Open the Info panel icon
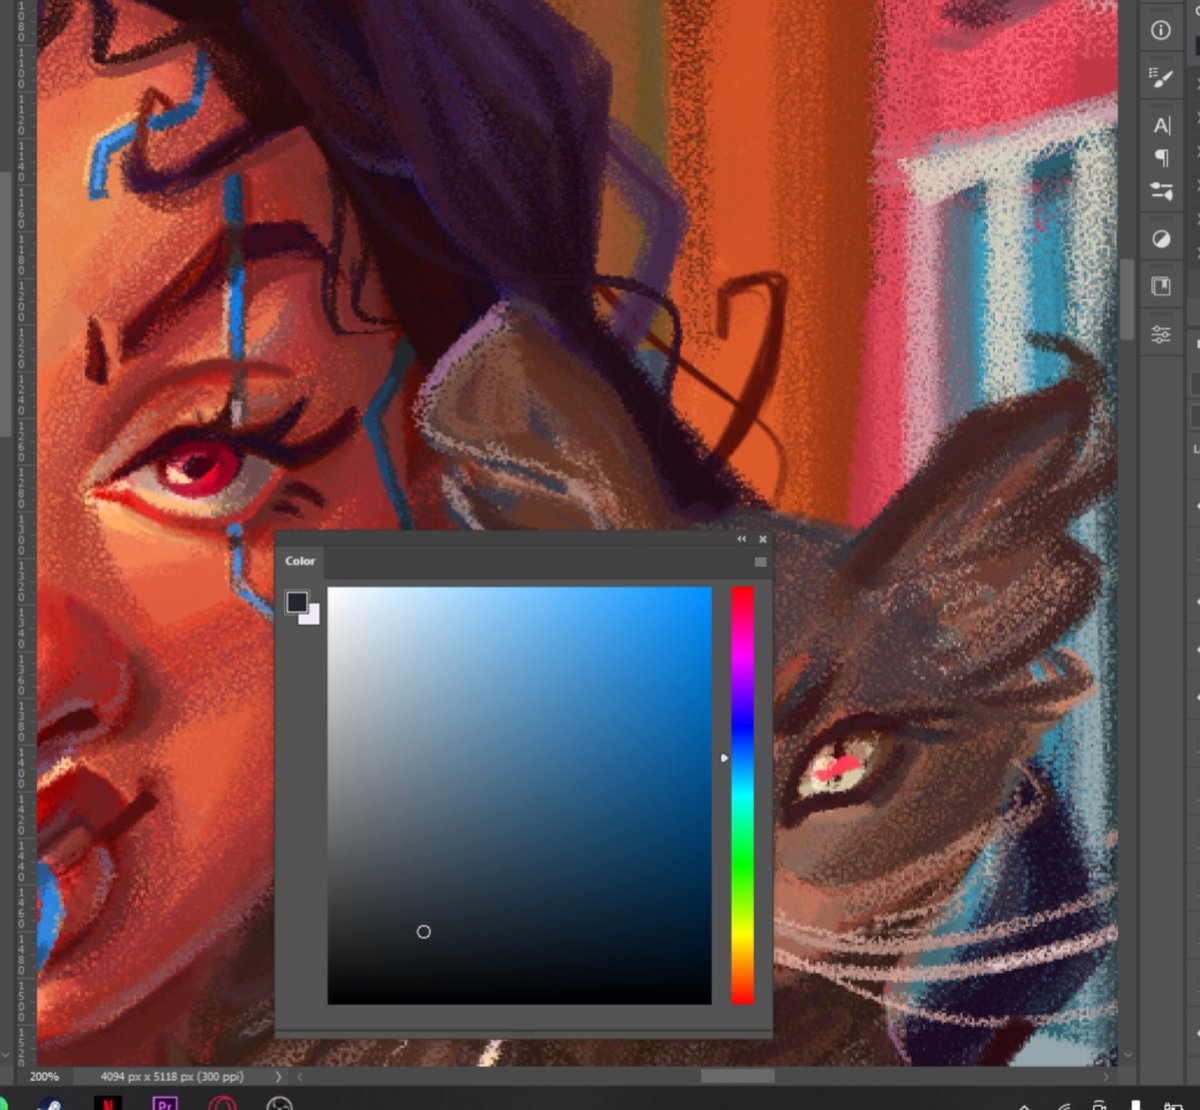 click(1161, 30)
